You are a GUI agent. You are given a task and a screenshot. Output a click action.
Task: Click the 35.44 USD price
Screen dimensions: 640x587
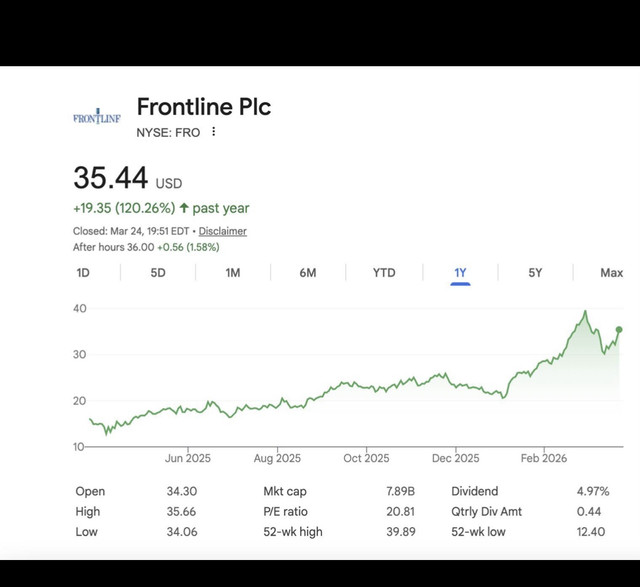(111, 179)
